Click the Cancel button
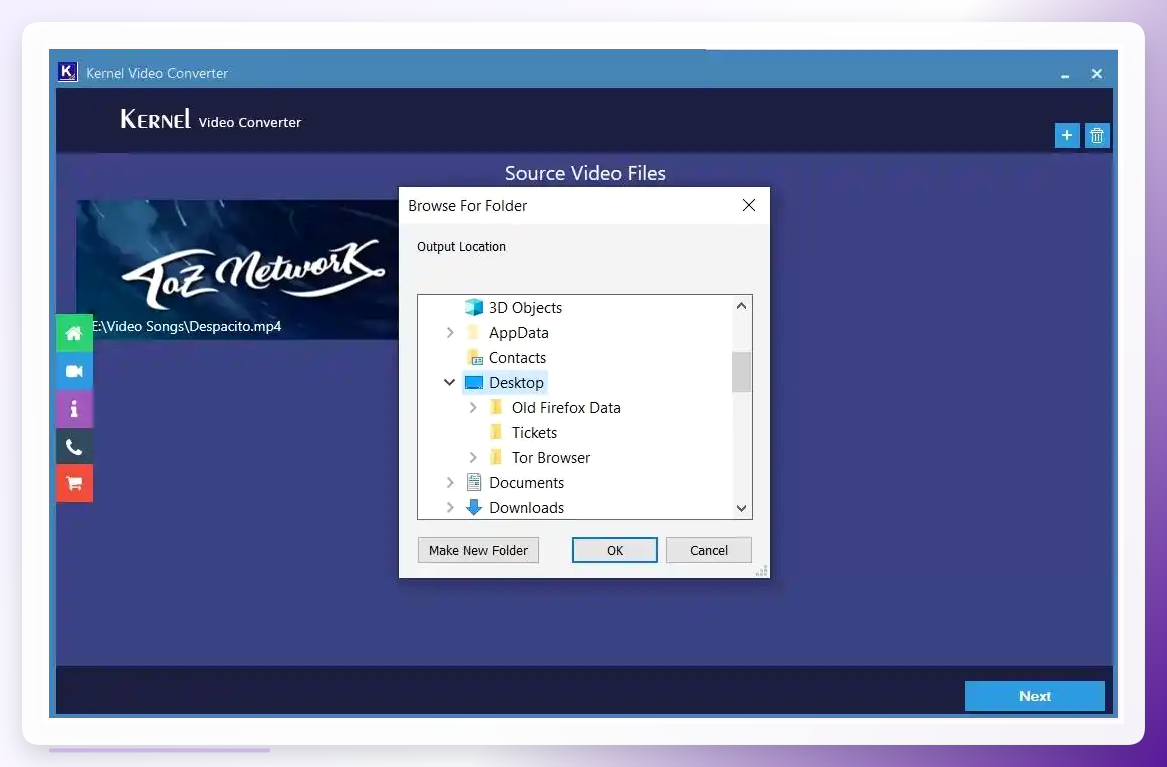This screenshot has width=1167, height=767. click(x=709, y=550)
